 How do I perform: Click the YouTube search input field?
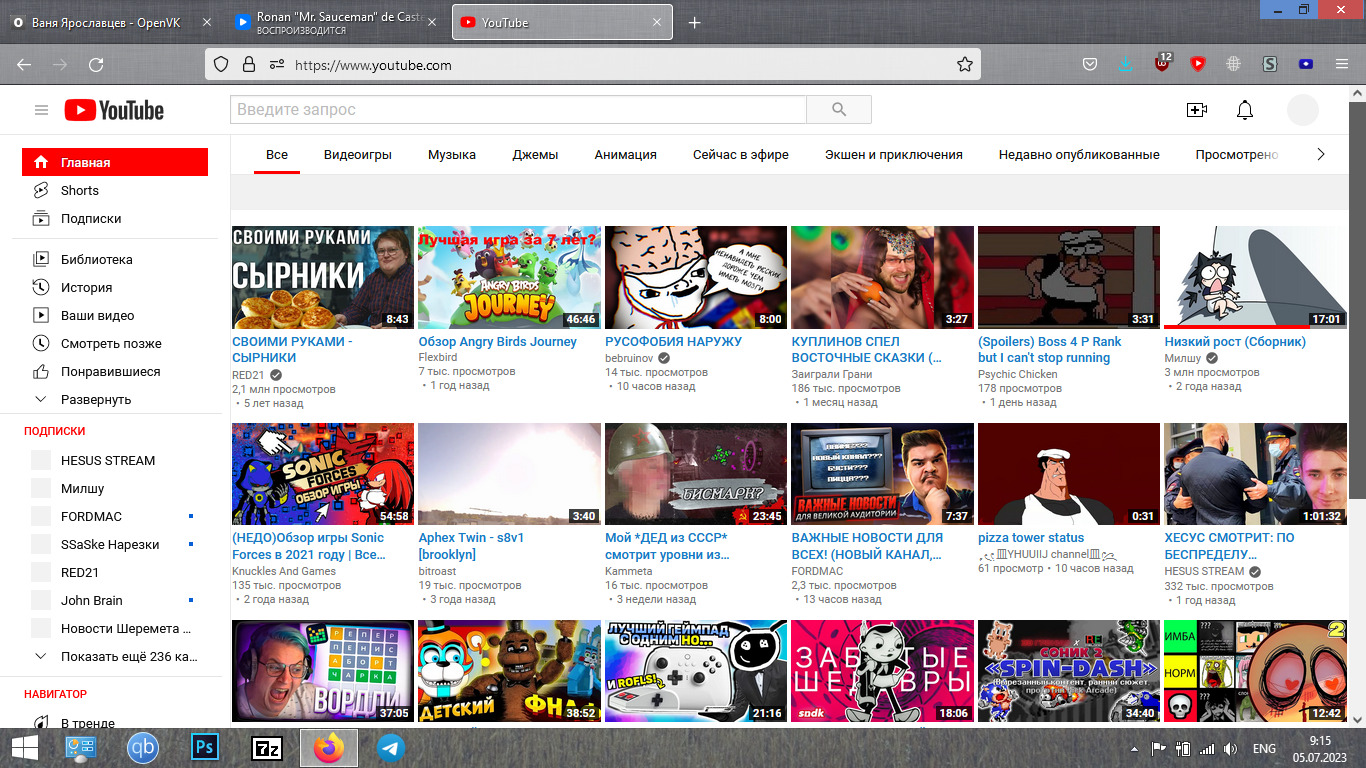[518, 110]
